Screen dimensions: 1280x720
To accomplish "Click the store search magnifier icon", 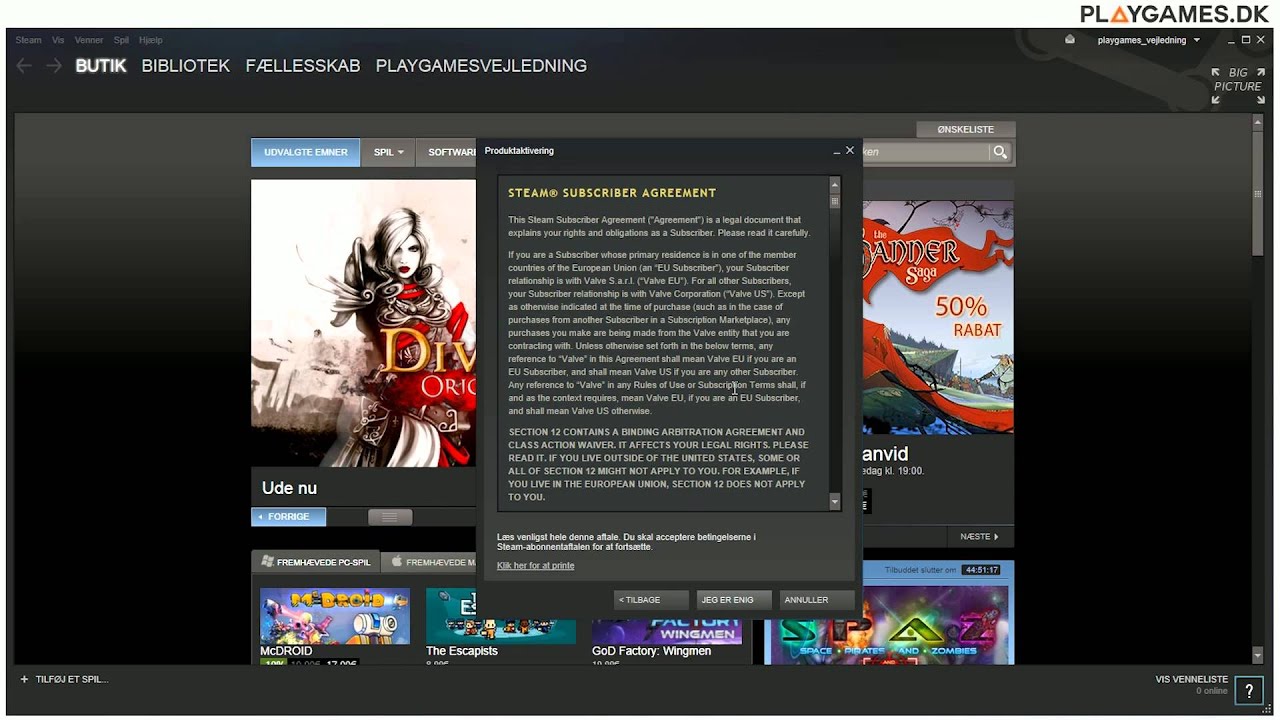I will (999, 152).
